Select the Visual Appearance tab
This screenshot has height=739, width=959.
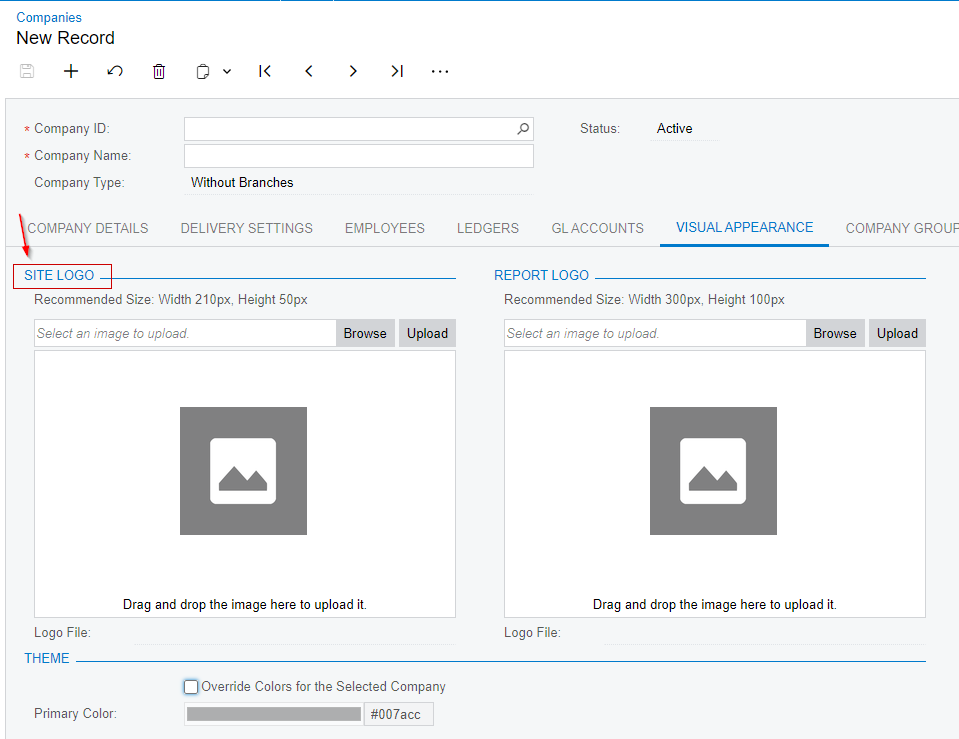point(744,228)
